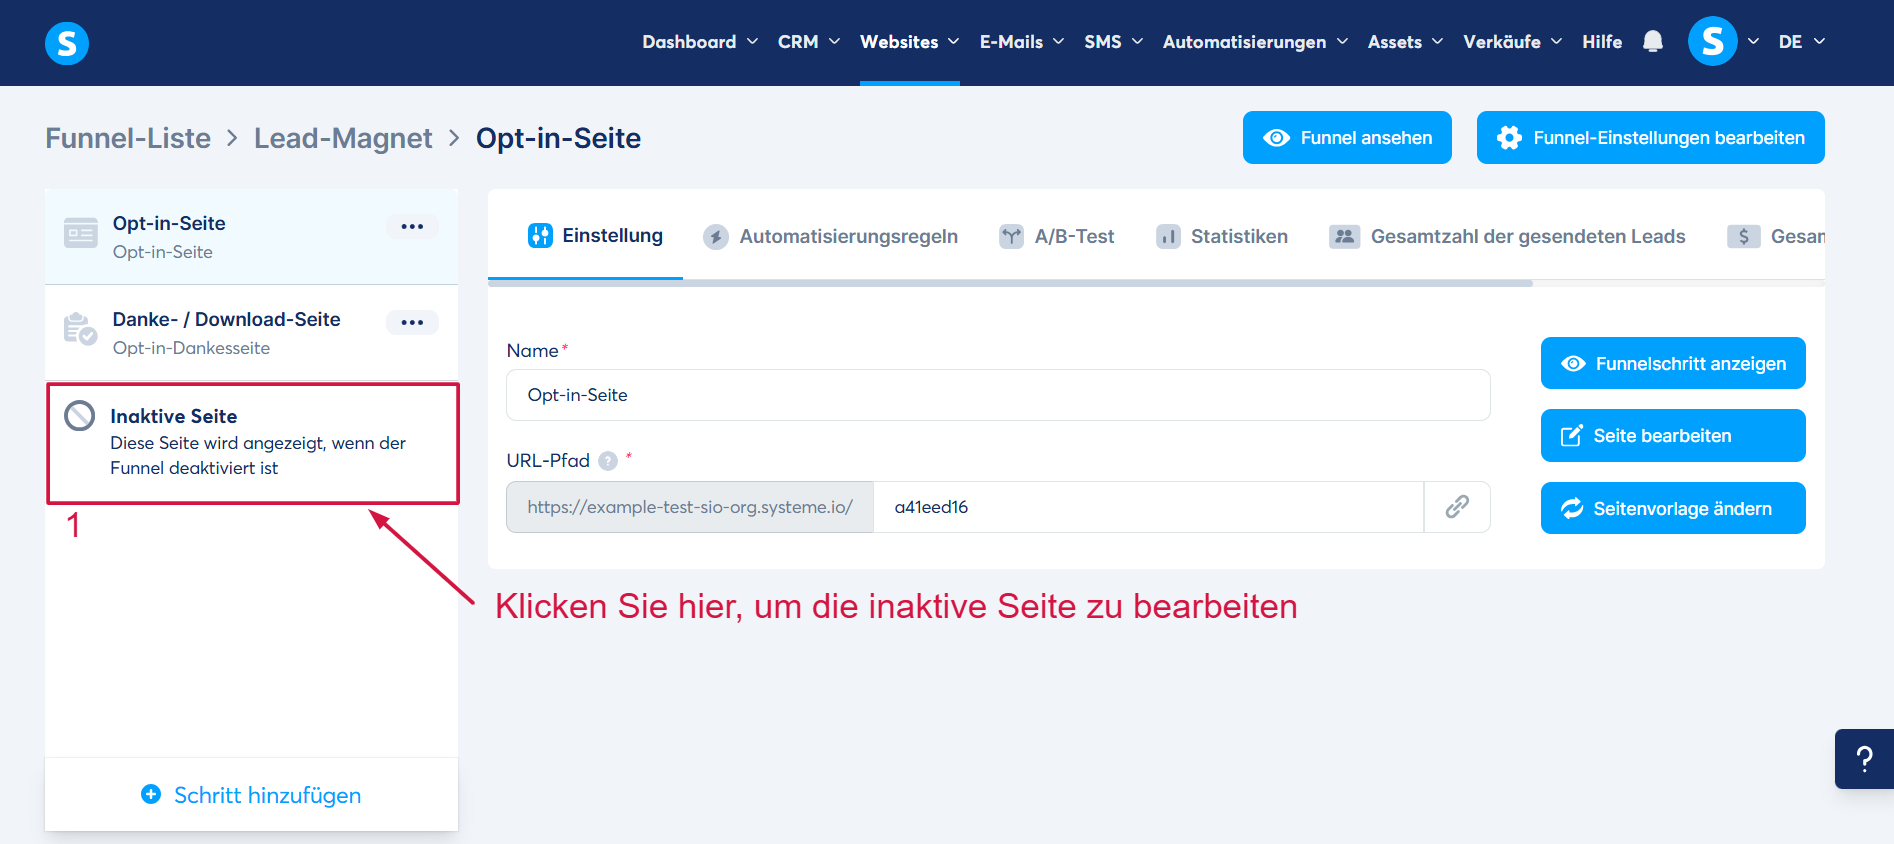Switch to the Statistiken tab
Screen dimensions: 1894x844
[1222, 237]
